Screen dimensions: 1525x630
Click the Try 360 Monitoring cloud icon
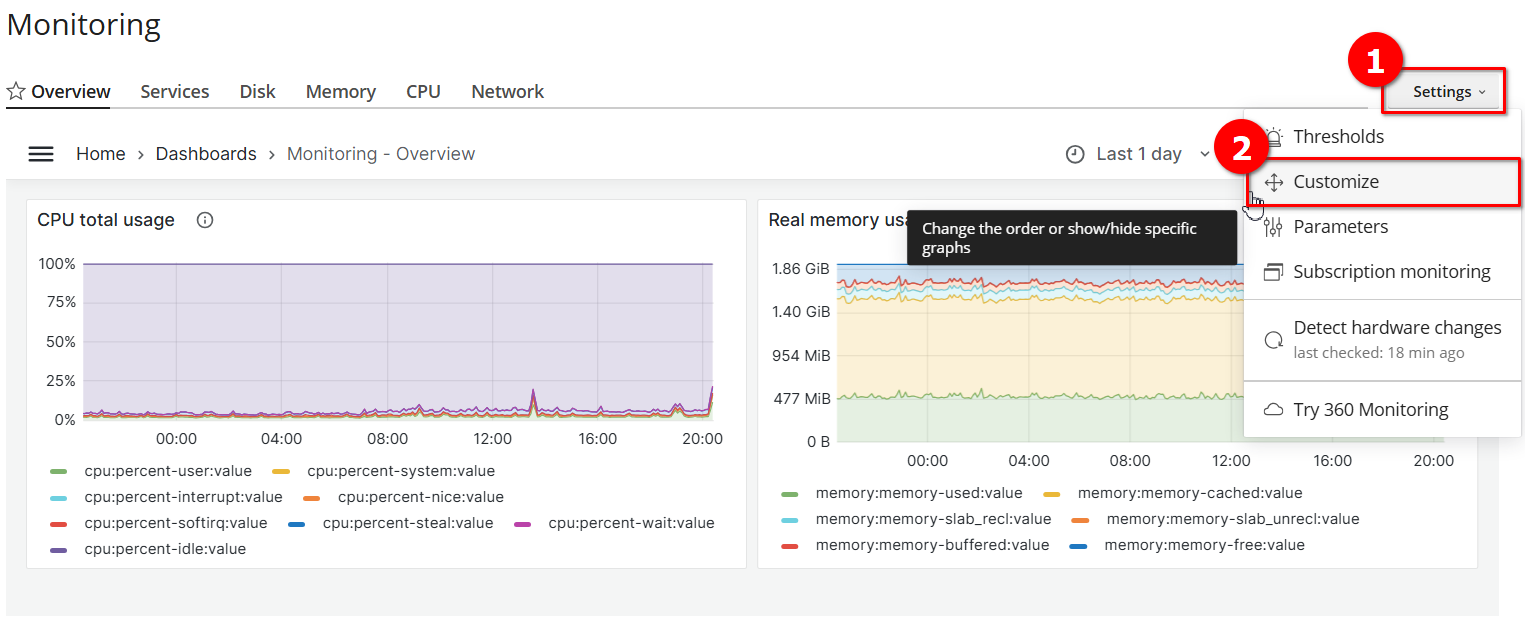tap(1273, 410)
